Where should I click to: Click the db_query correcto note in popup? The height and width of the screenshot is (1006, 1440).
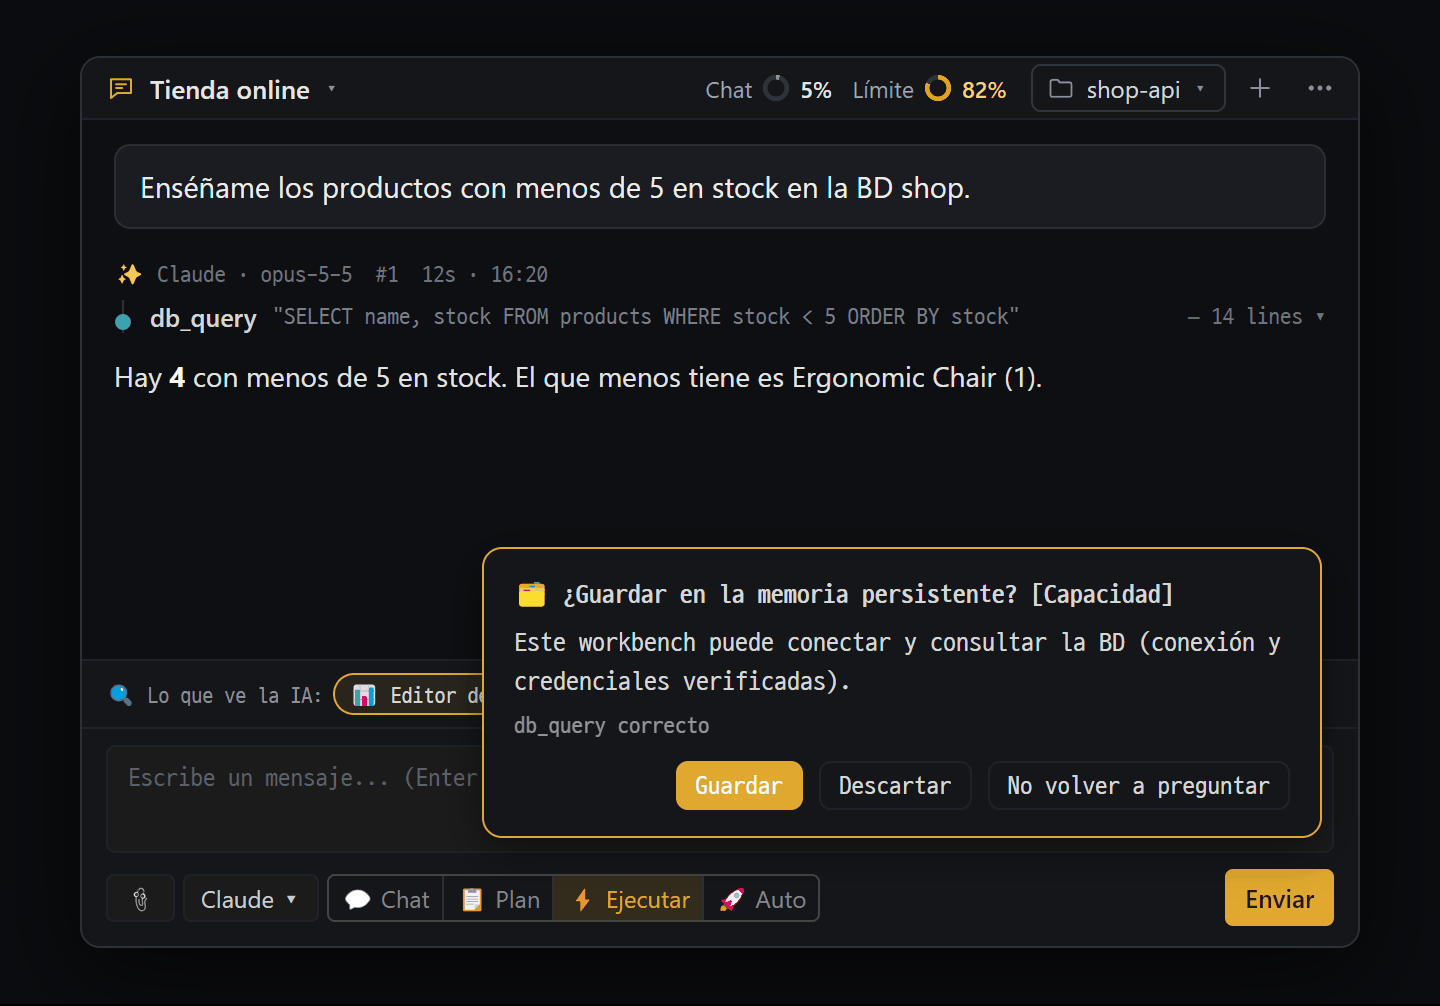(x=611, y=725)
